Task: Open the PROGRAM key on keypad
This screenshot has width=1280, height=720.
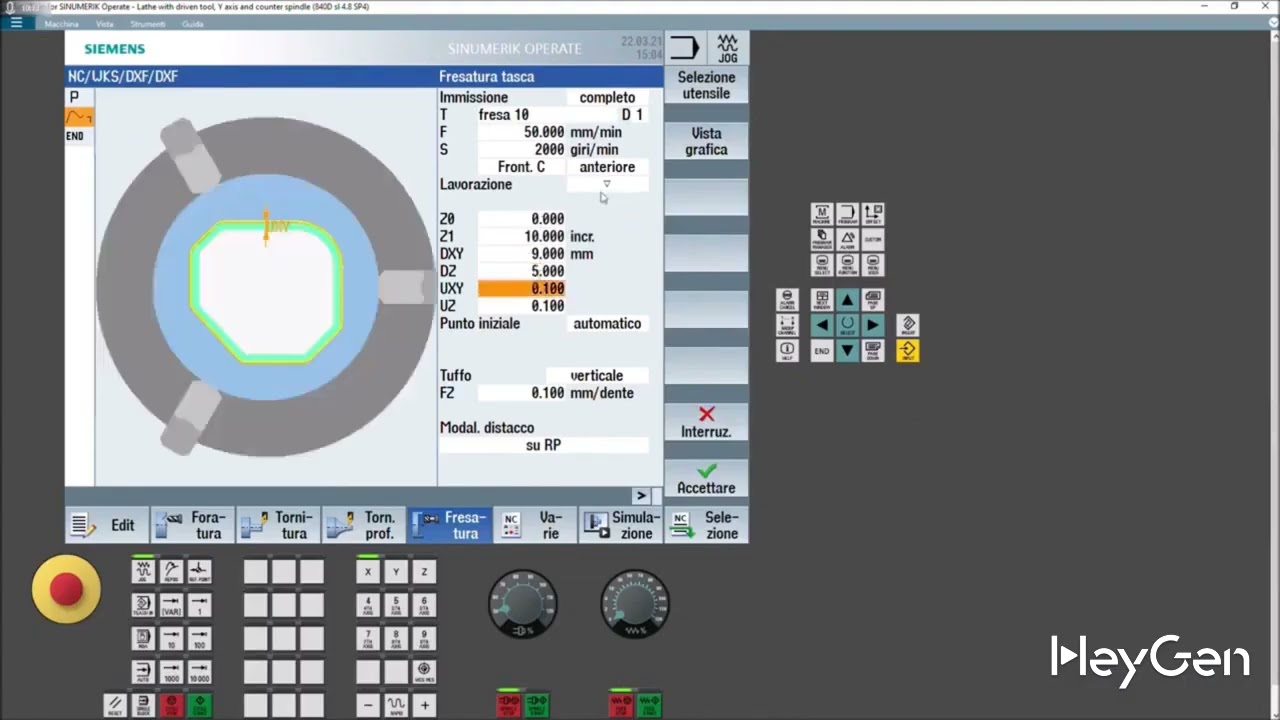Action: pos(848,214)
